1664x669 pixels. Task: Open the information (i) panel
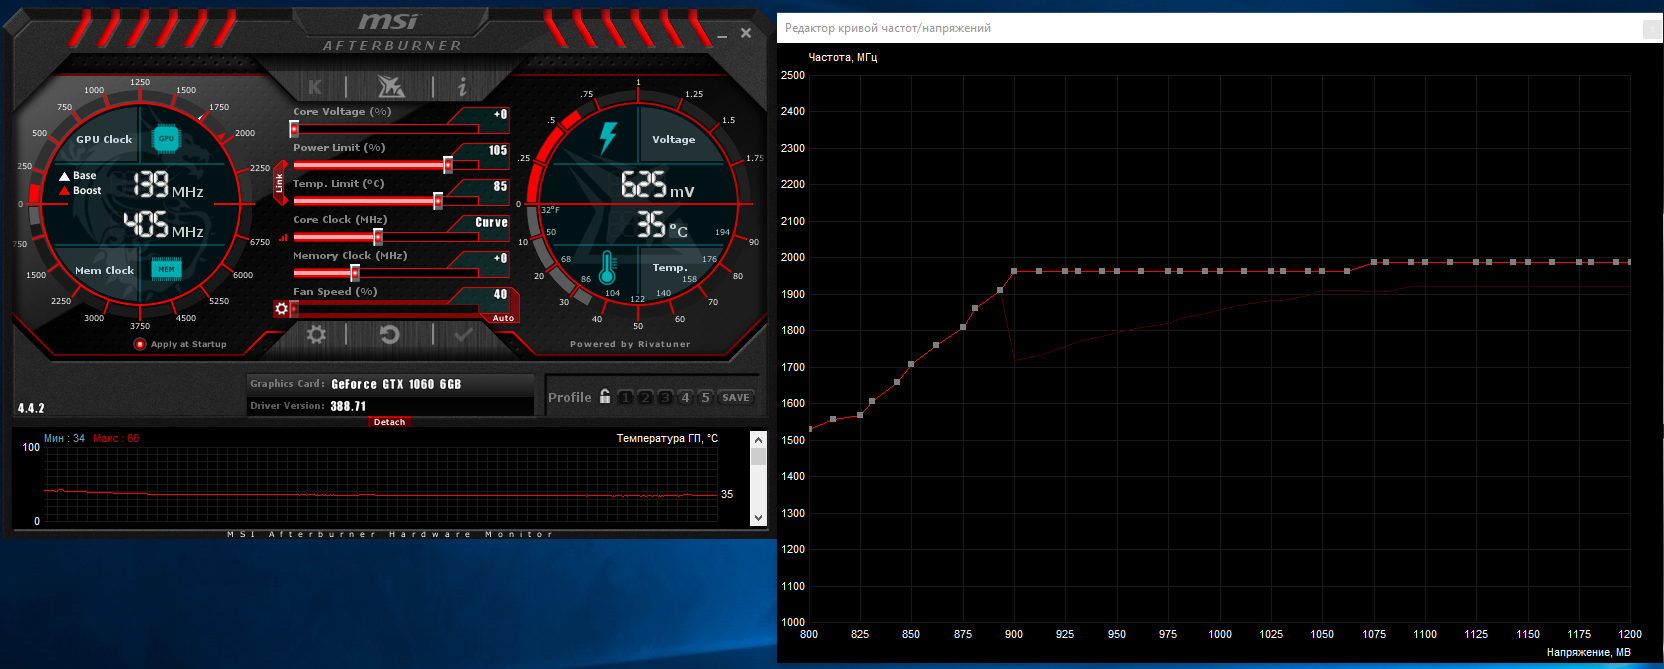tap(462, 87)
